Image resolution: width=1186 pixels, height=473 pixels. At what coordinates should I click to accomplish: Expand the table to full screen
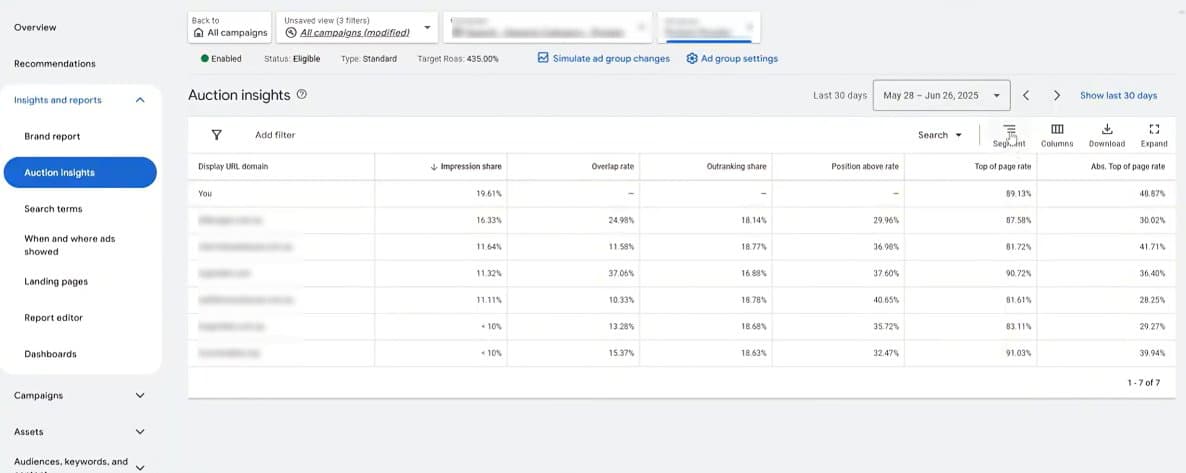[1154, 130]
